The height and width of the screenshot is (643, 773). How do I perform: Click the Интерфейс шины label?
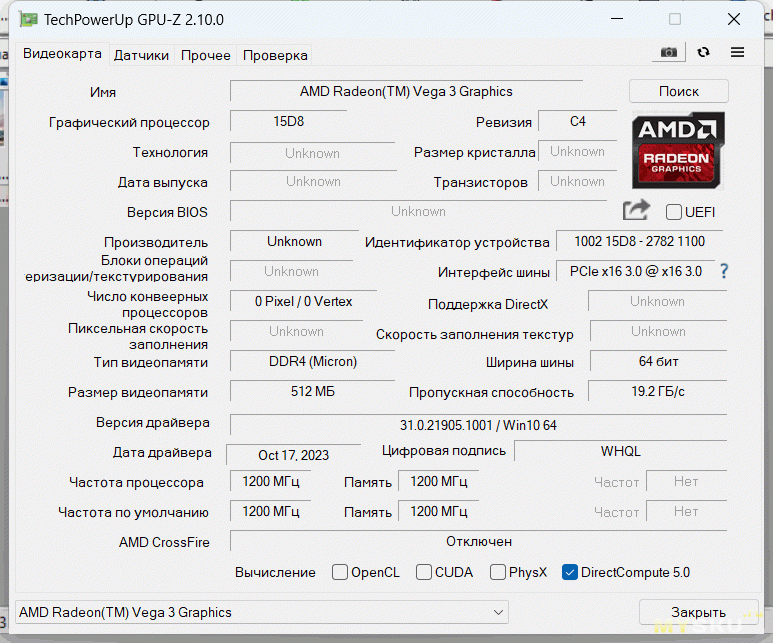tap(493, 272)
